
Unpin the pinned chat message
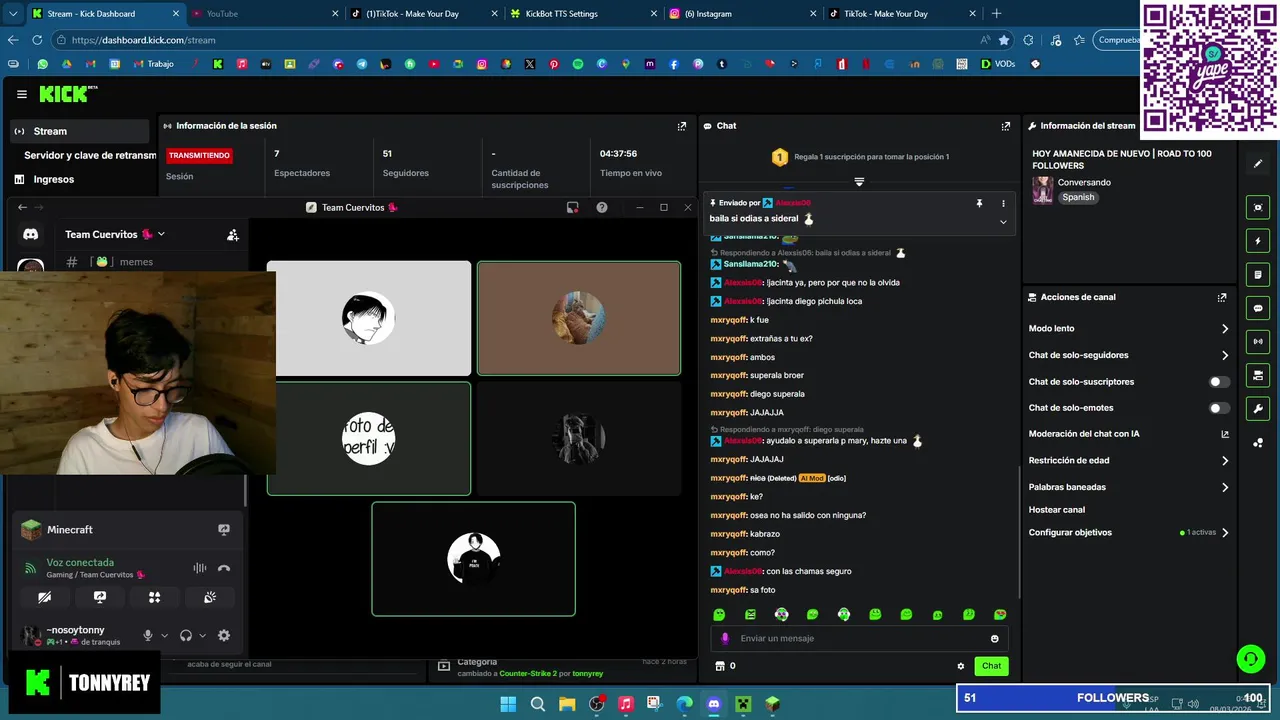[x=980, y=203]
